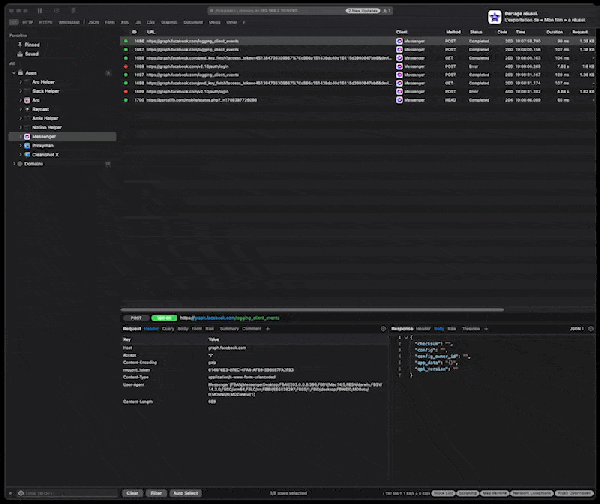Click Messenger client icon on the HEAD request row
The image size is (600, 504).
tap(399, 100)
